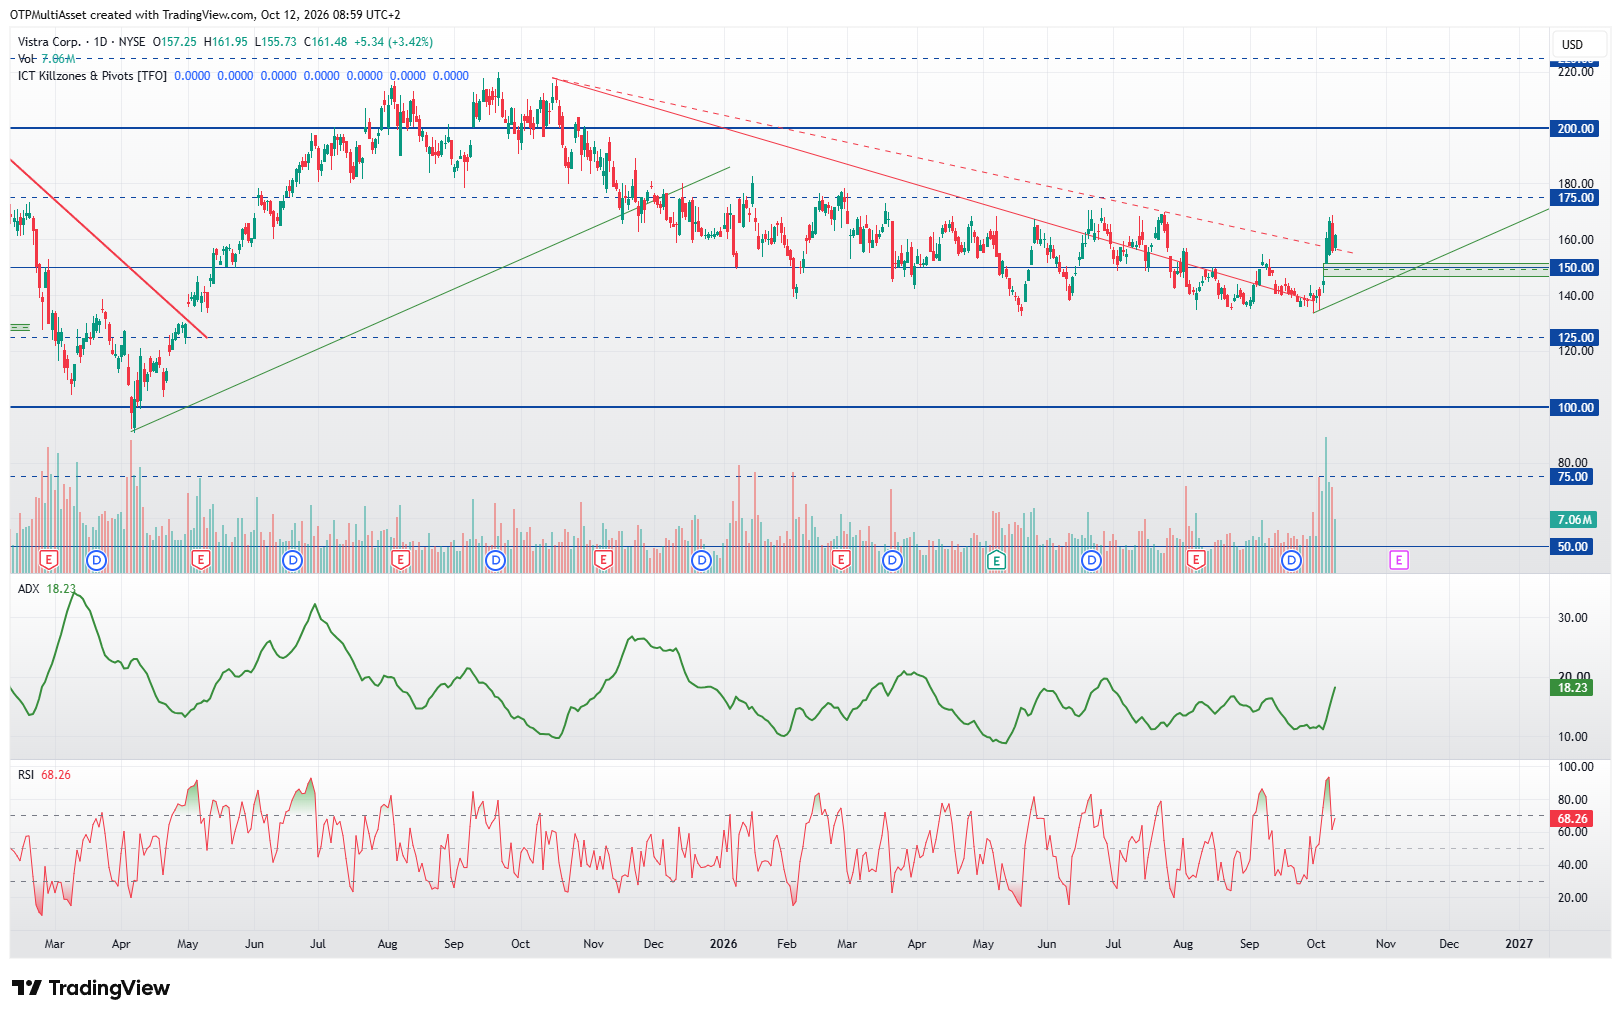Click the RSI indicator label

tap(26, 775)
